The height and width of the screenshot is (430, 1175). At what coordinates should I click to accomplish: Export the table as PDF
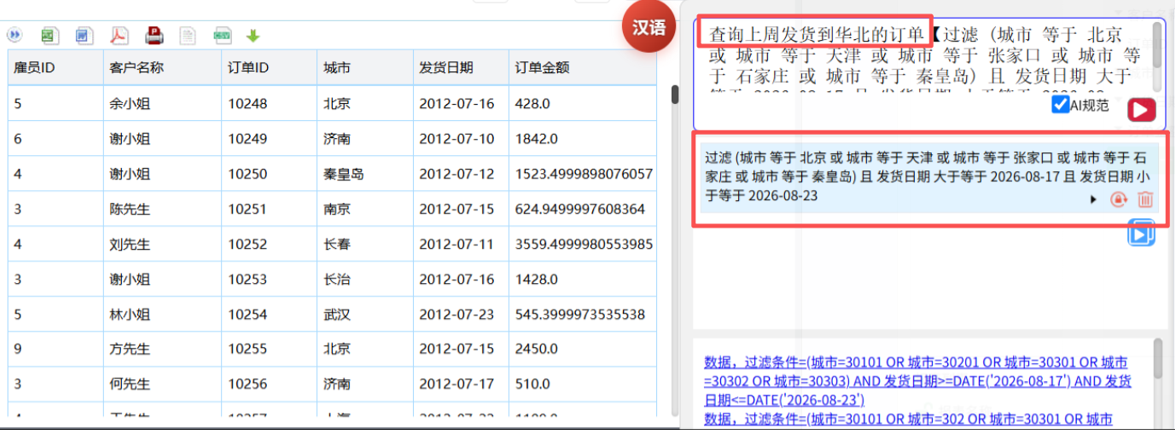point(119,34)
